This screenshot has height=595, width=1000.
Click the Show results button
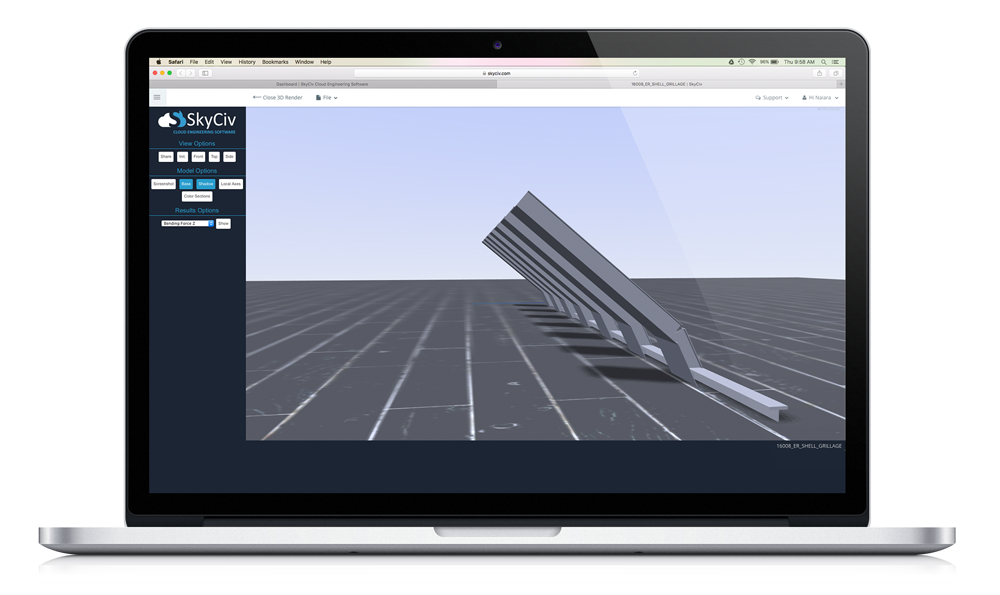[x=223, y=223]
